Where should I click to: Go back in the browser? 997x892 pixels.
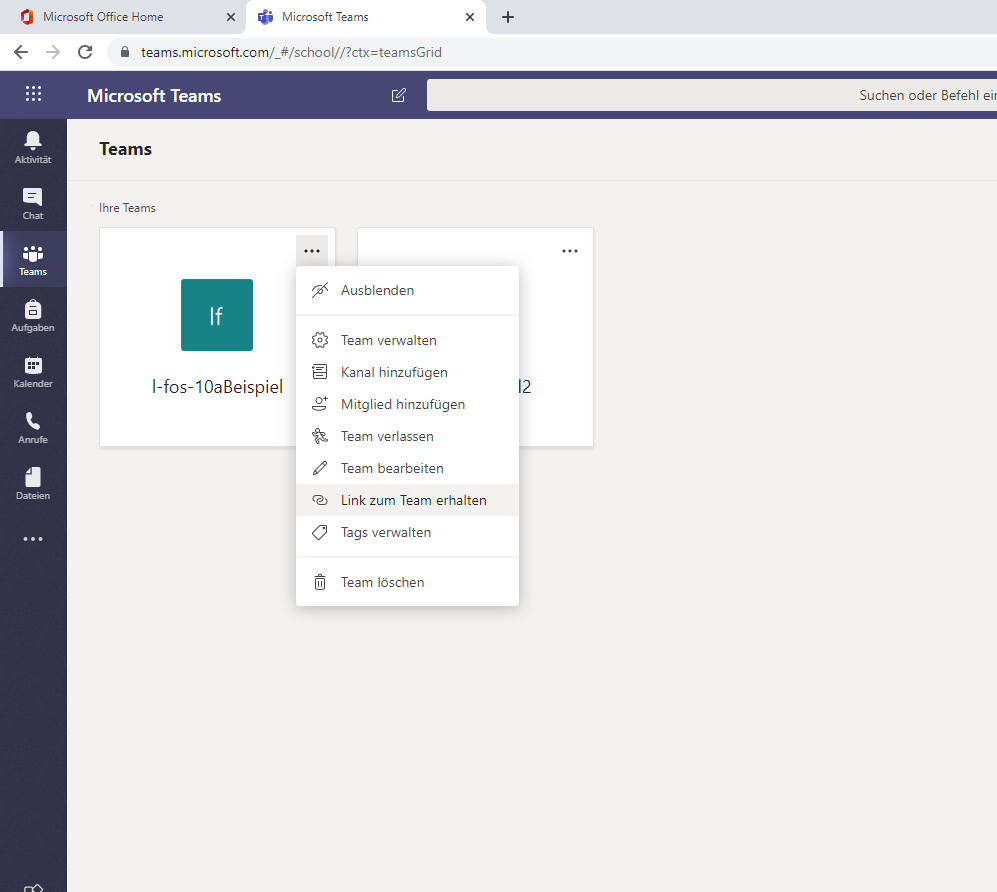tap(21, 52)
